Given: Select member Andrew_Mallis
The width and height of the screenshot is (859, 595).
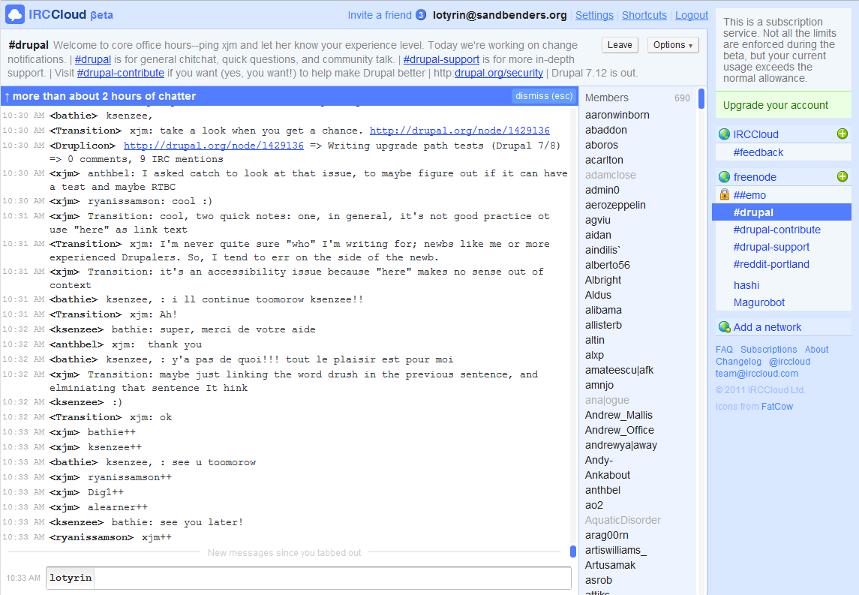Looking at the screenshot, I should [x=619, y=415].
